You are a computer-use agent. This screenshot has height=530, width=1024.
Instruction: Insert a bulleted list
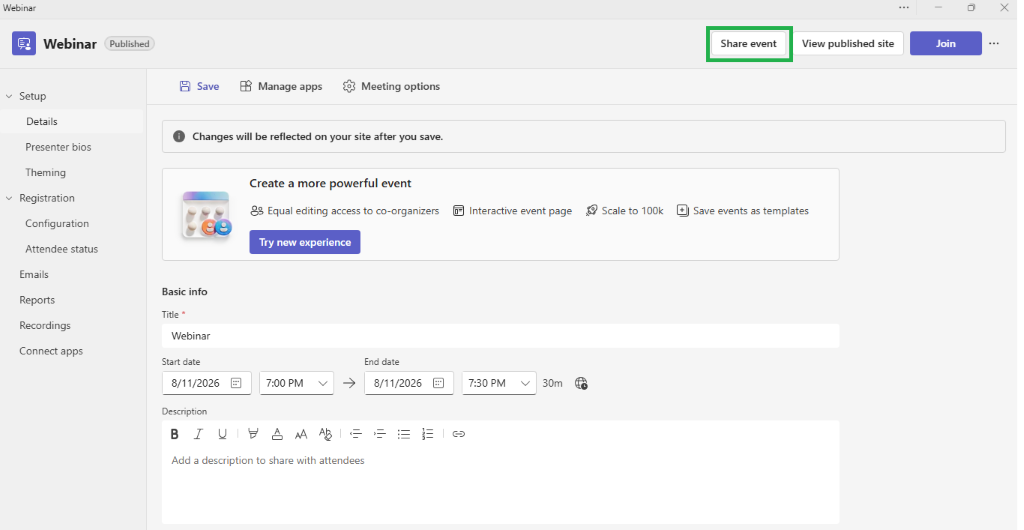(404, 434)
